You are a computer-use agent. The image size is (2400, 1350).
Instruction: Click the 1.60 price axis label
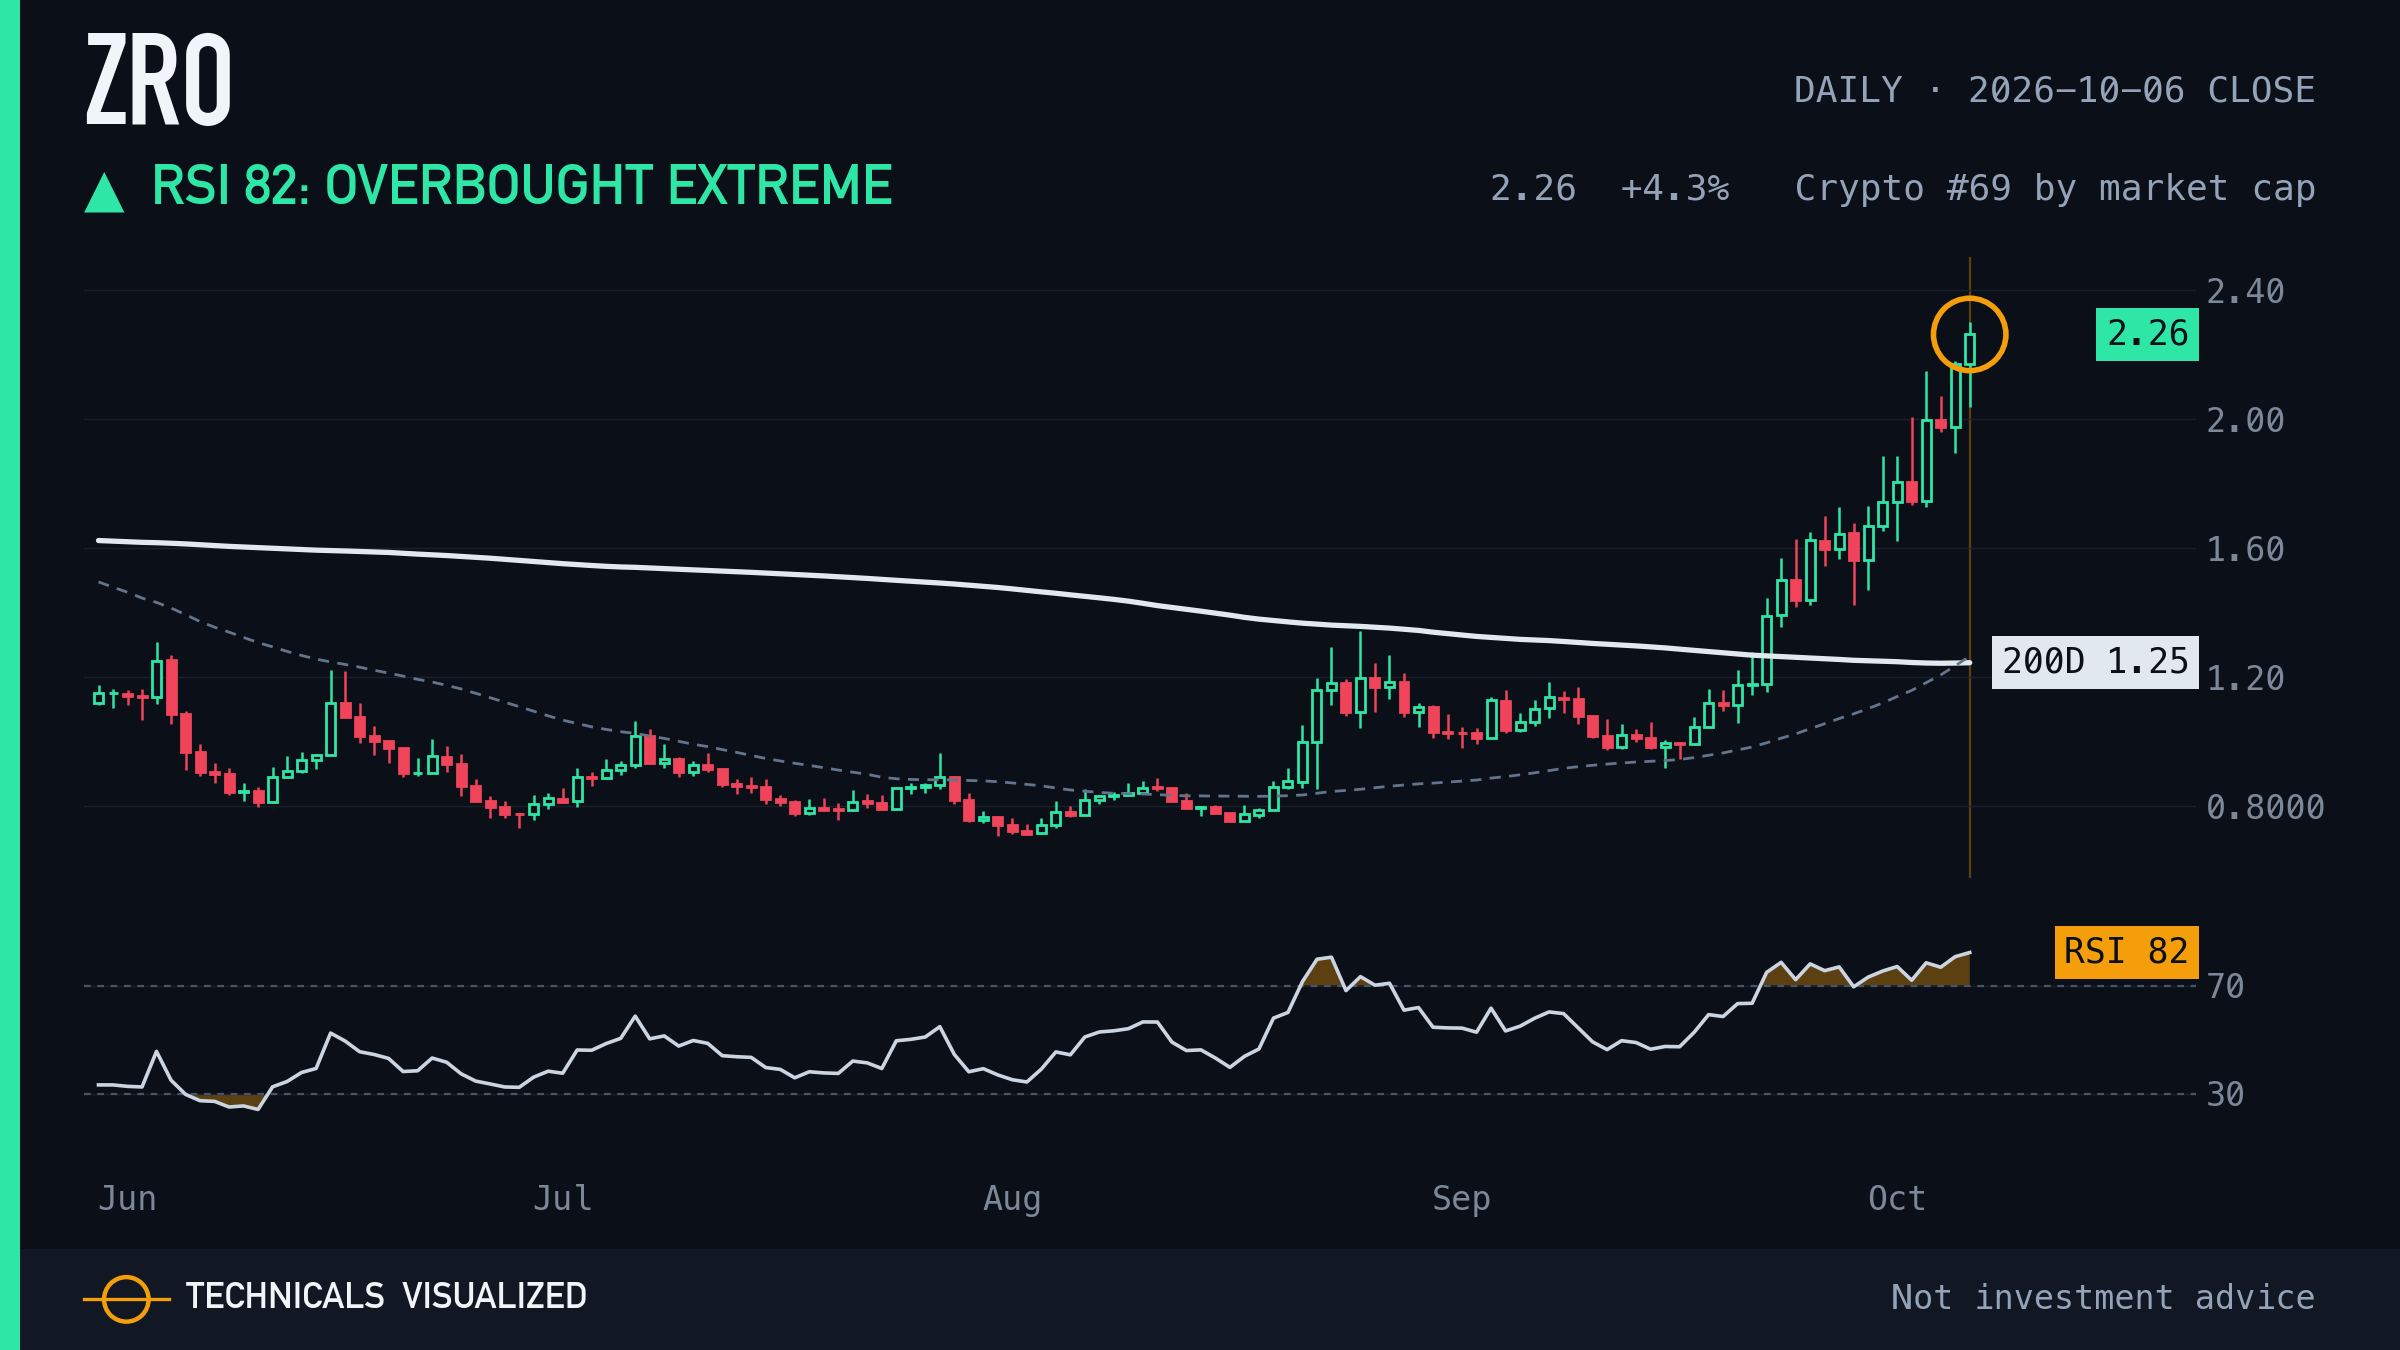2246,549
